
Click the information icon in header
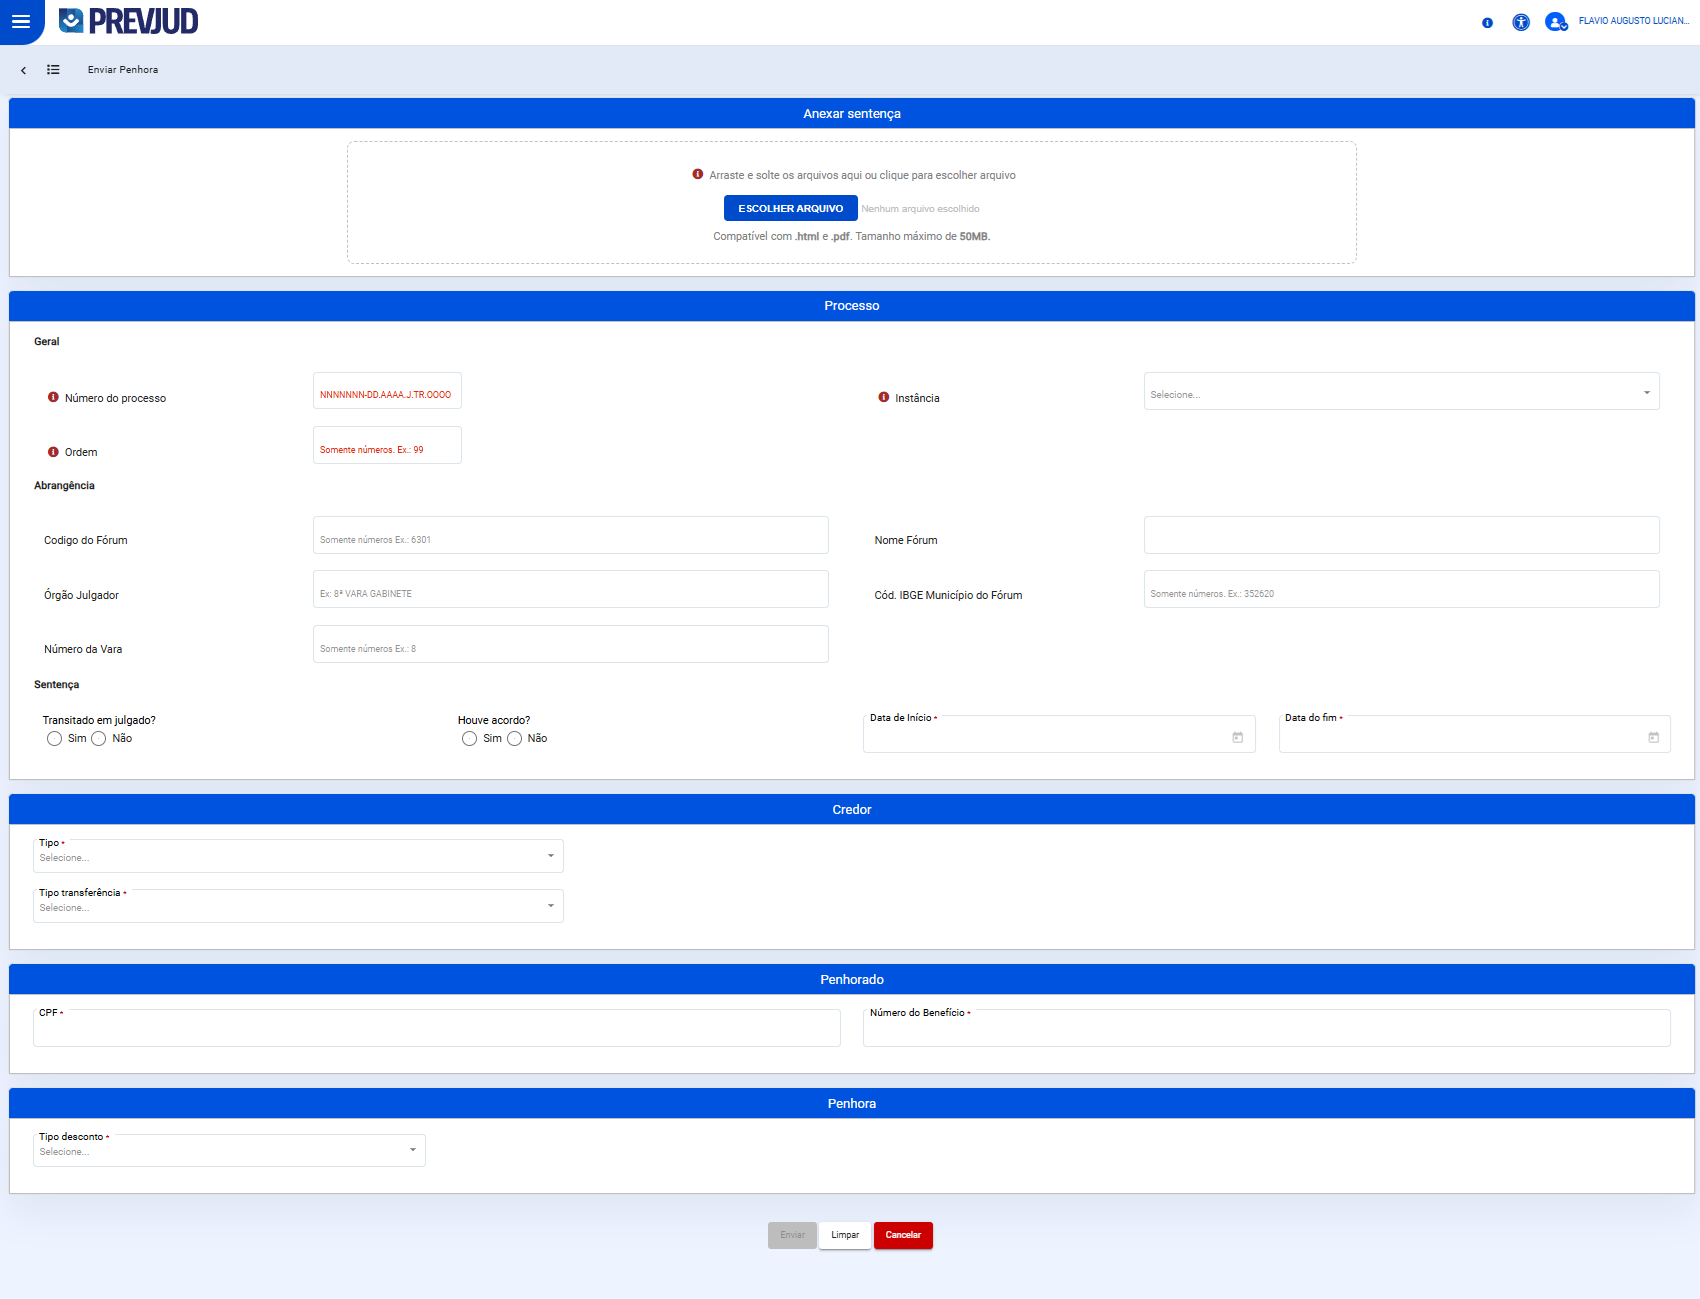[x=1487, y=22]
